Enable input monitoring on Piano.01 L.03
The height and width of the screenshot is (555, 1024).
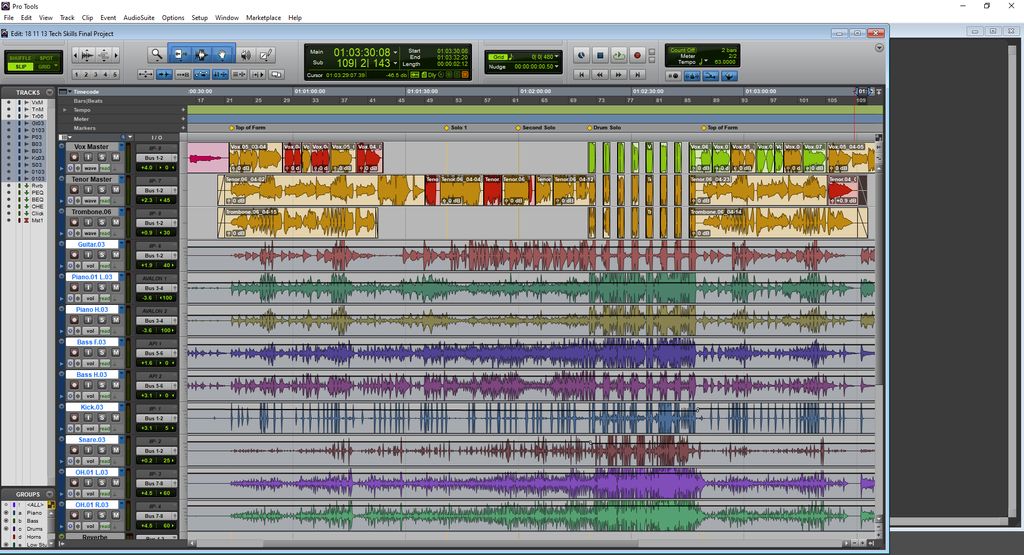88,288
